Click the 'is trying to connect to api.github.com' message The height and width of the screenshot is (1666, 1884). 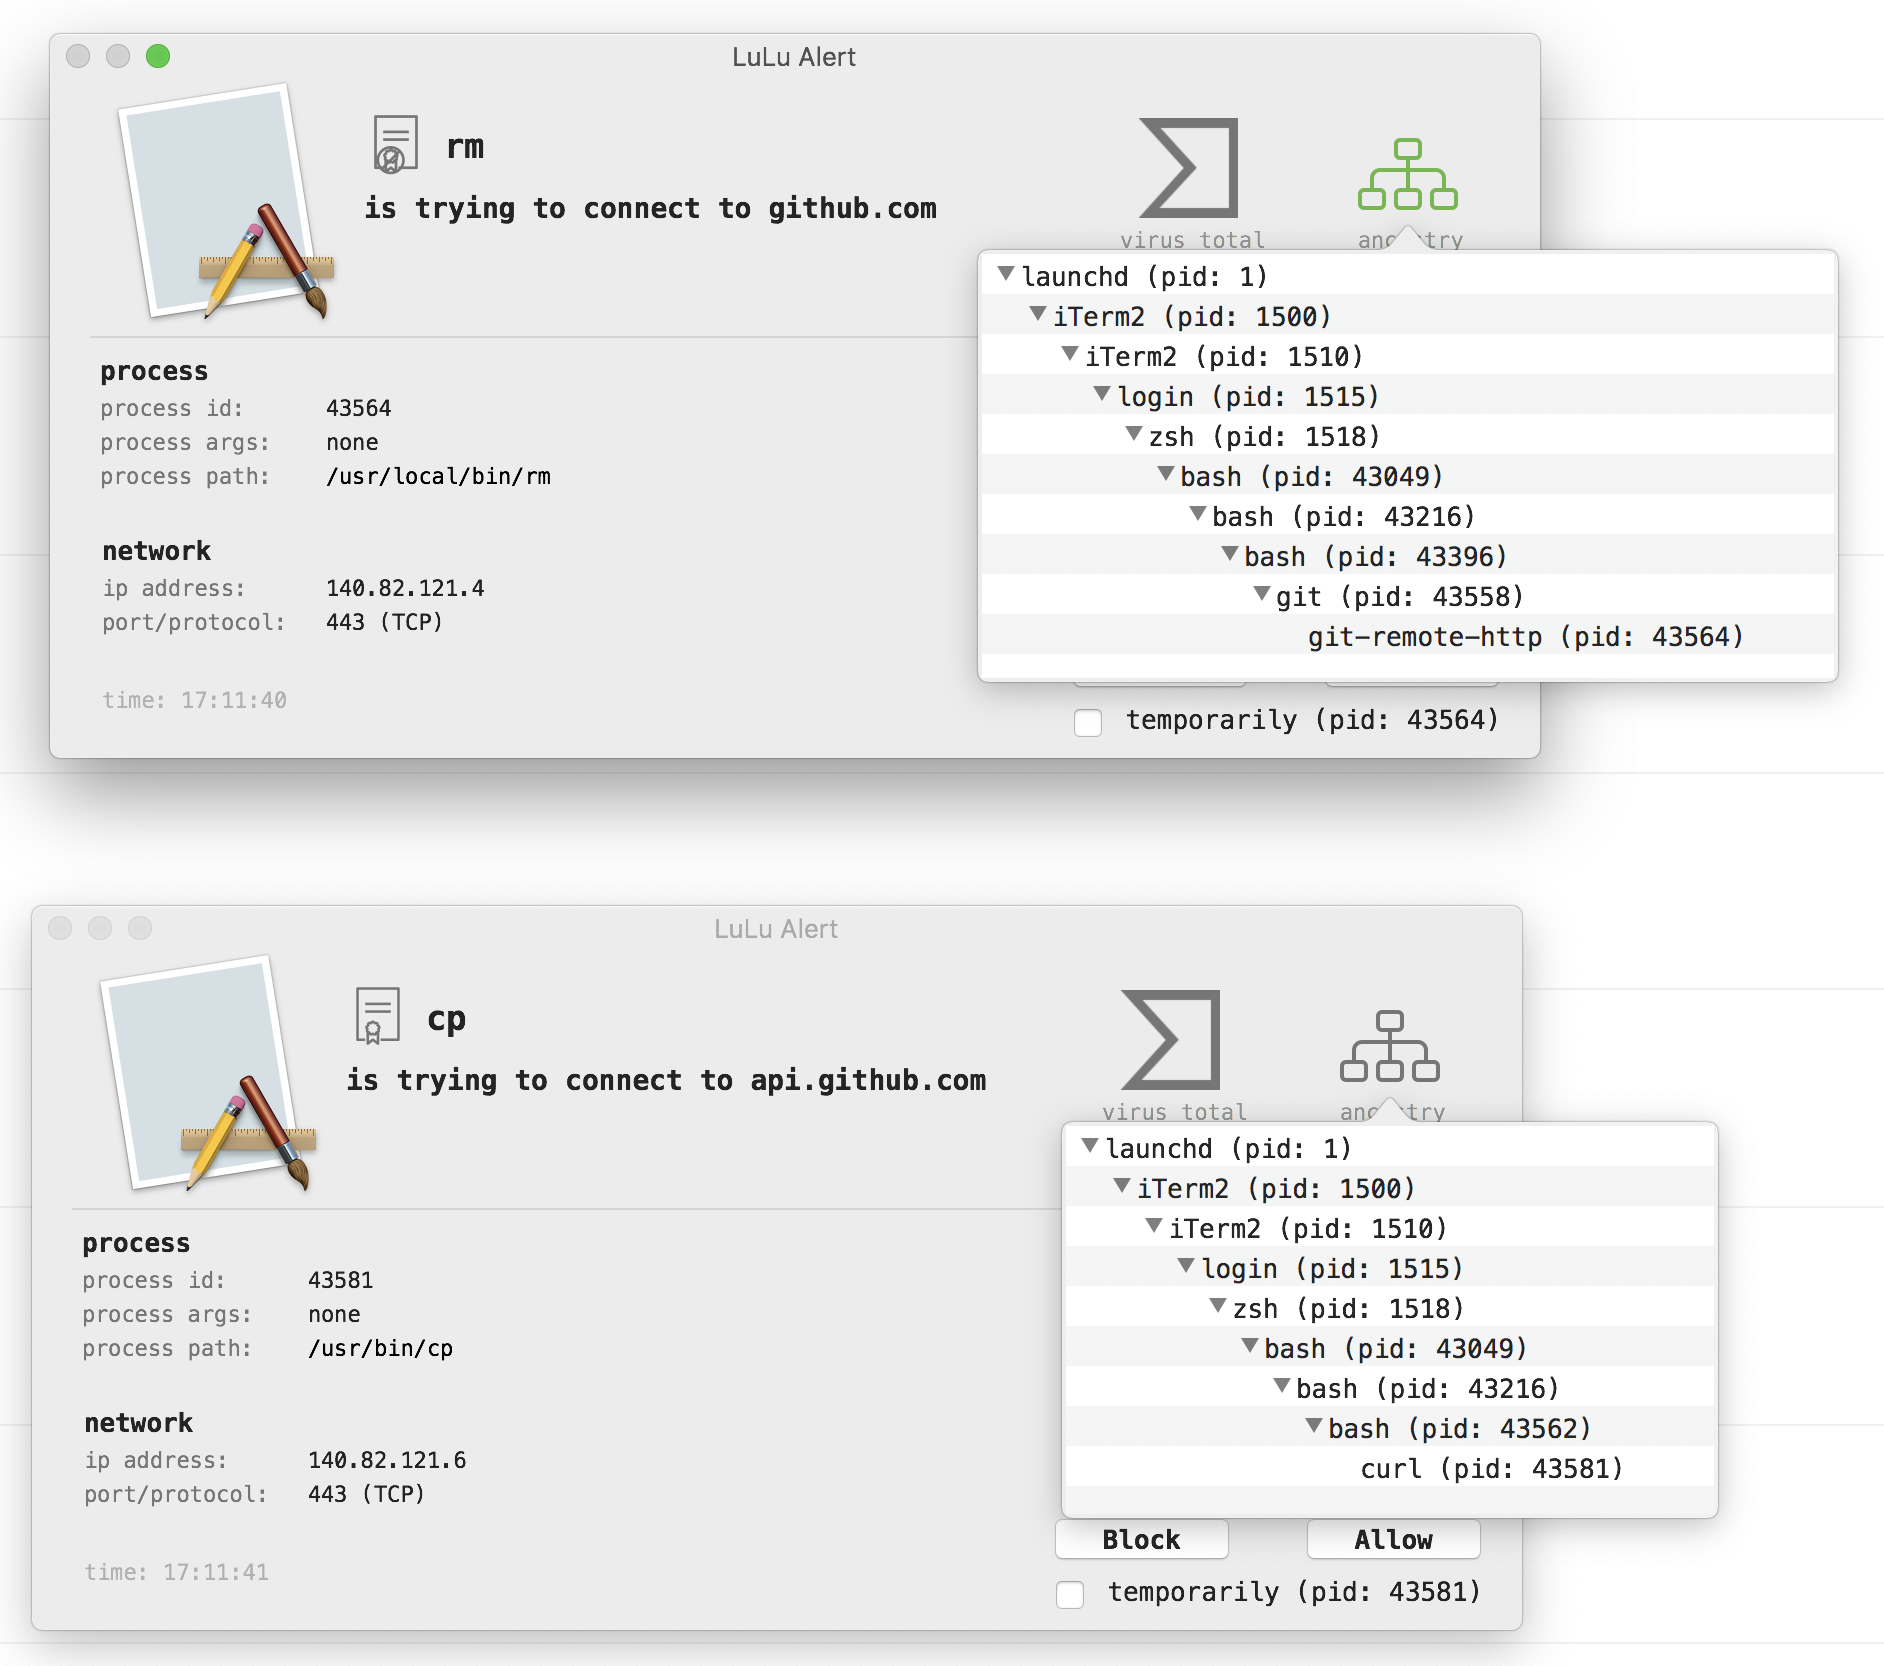(x=666, y=1080)
